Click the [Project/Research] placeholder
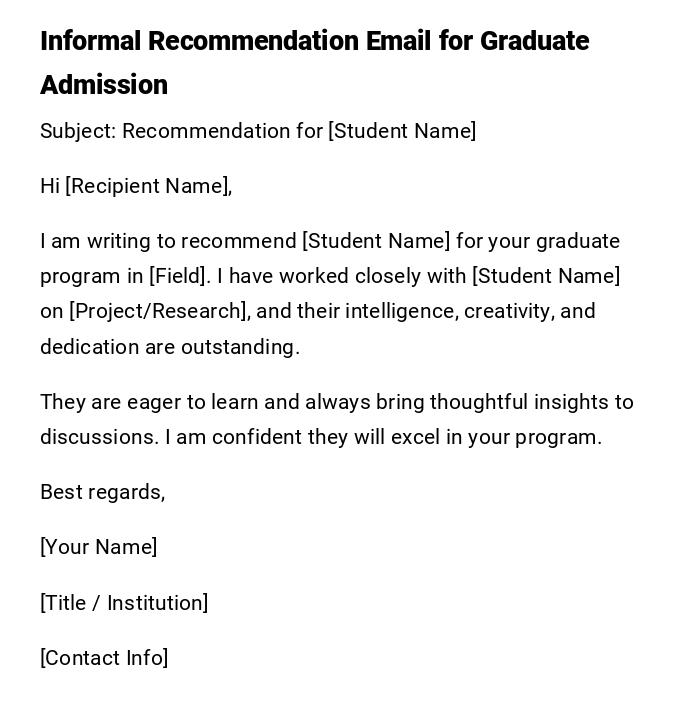Image resolution: width=700 pixels, height=720 pixels. click(x=158, y=311)
